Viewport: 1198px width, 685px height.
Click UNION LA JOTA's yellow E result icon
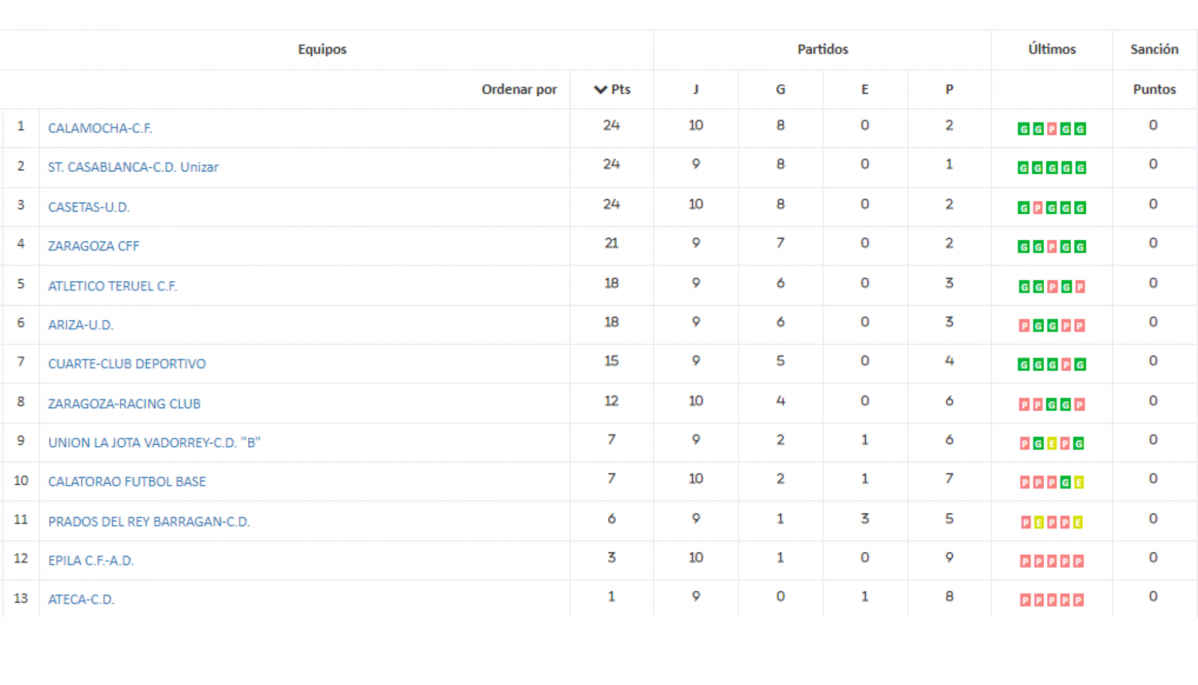coord(1052,444)
